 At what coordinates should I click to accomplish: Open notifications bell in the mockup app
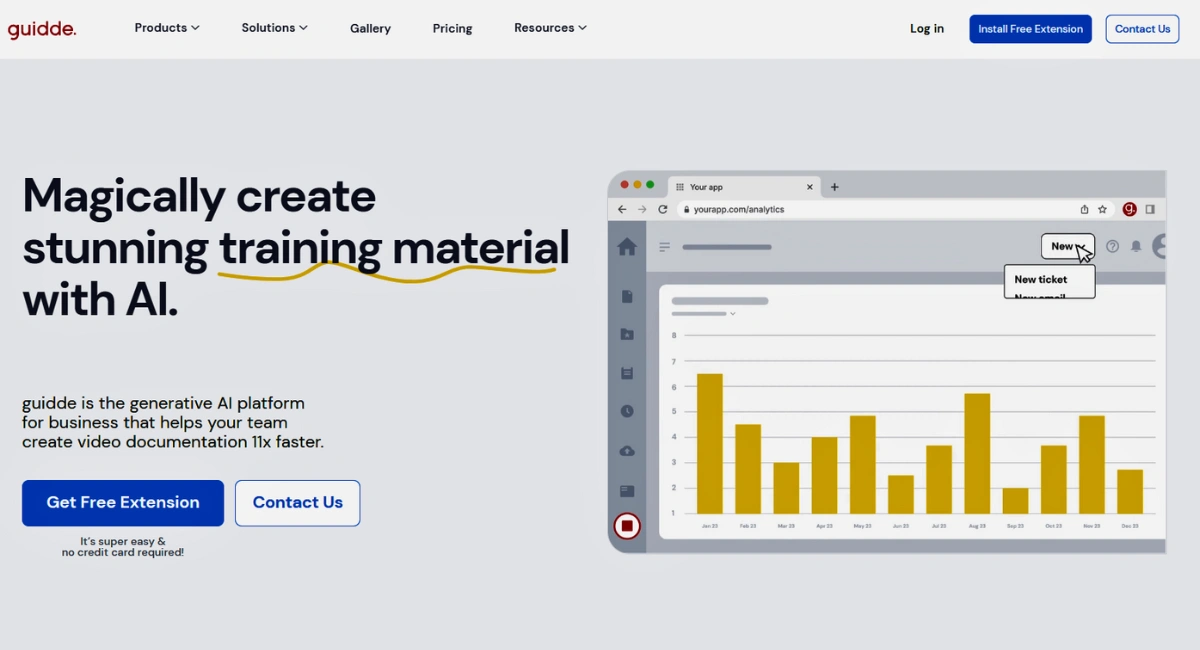click(x=1136, y=246)
